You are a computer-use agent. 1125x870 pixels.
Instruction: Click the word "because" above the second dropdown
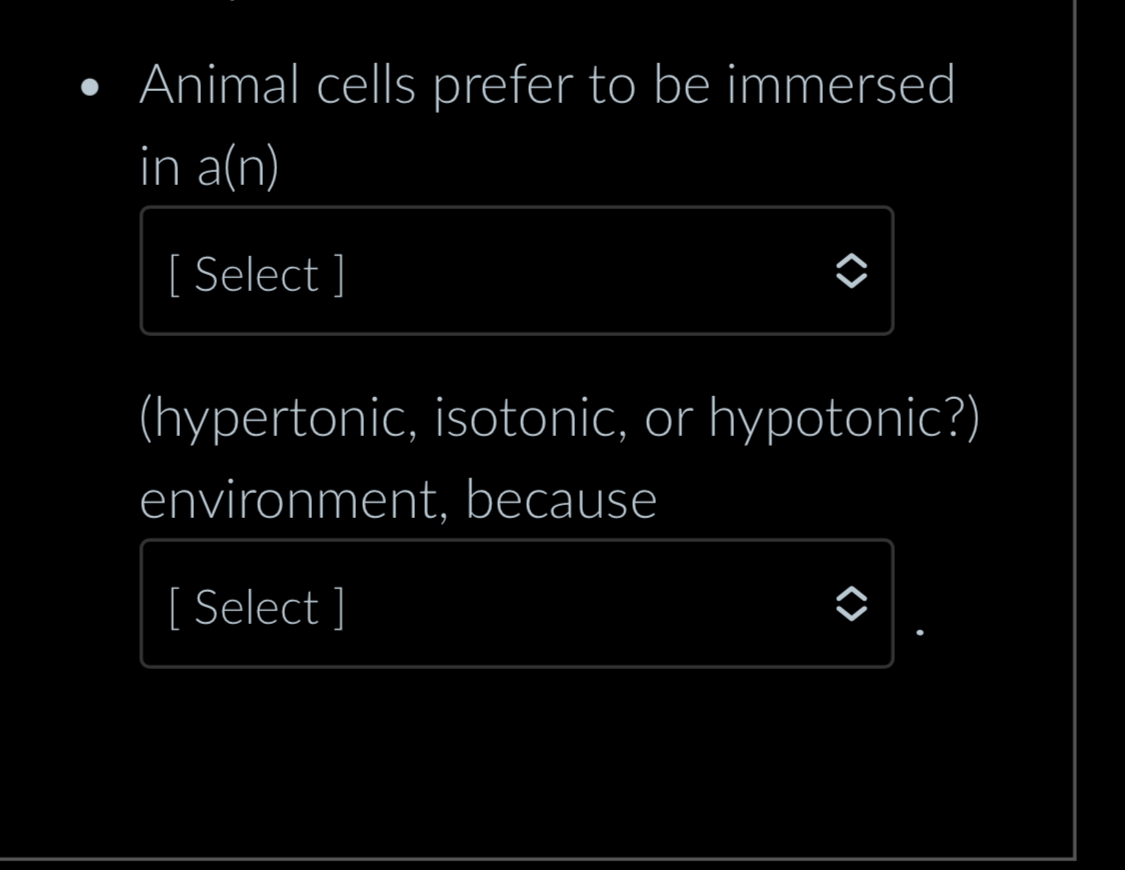(560, 500)
